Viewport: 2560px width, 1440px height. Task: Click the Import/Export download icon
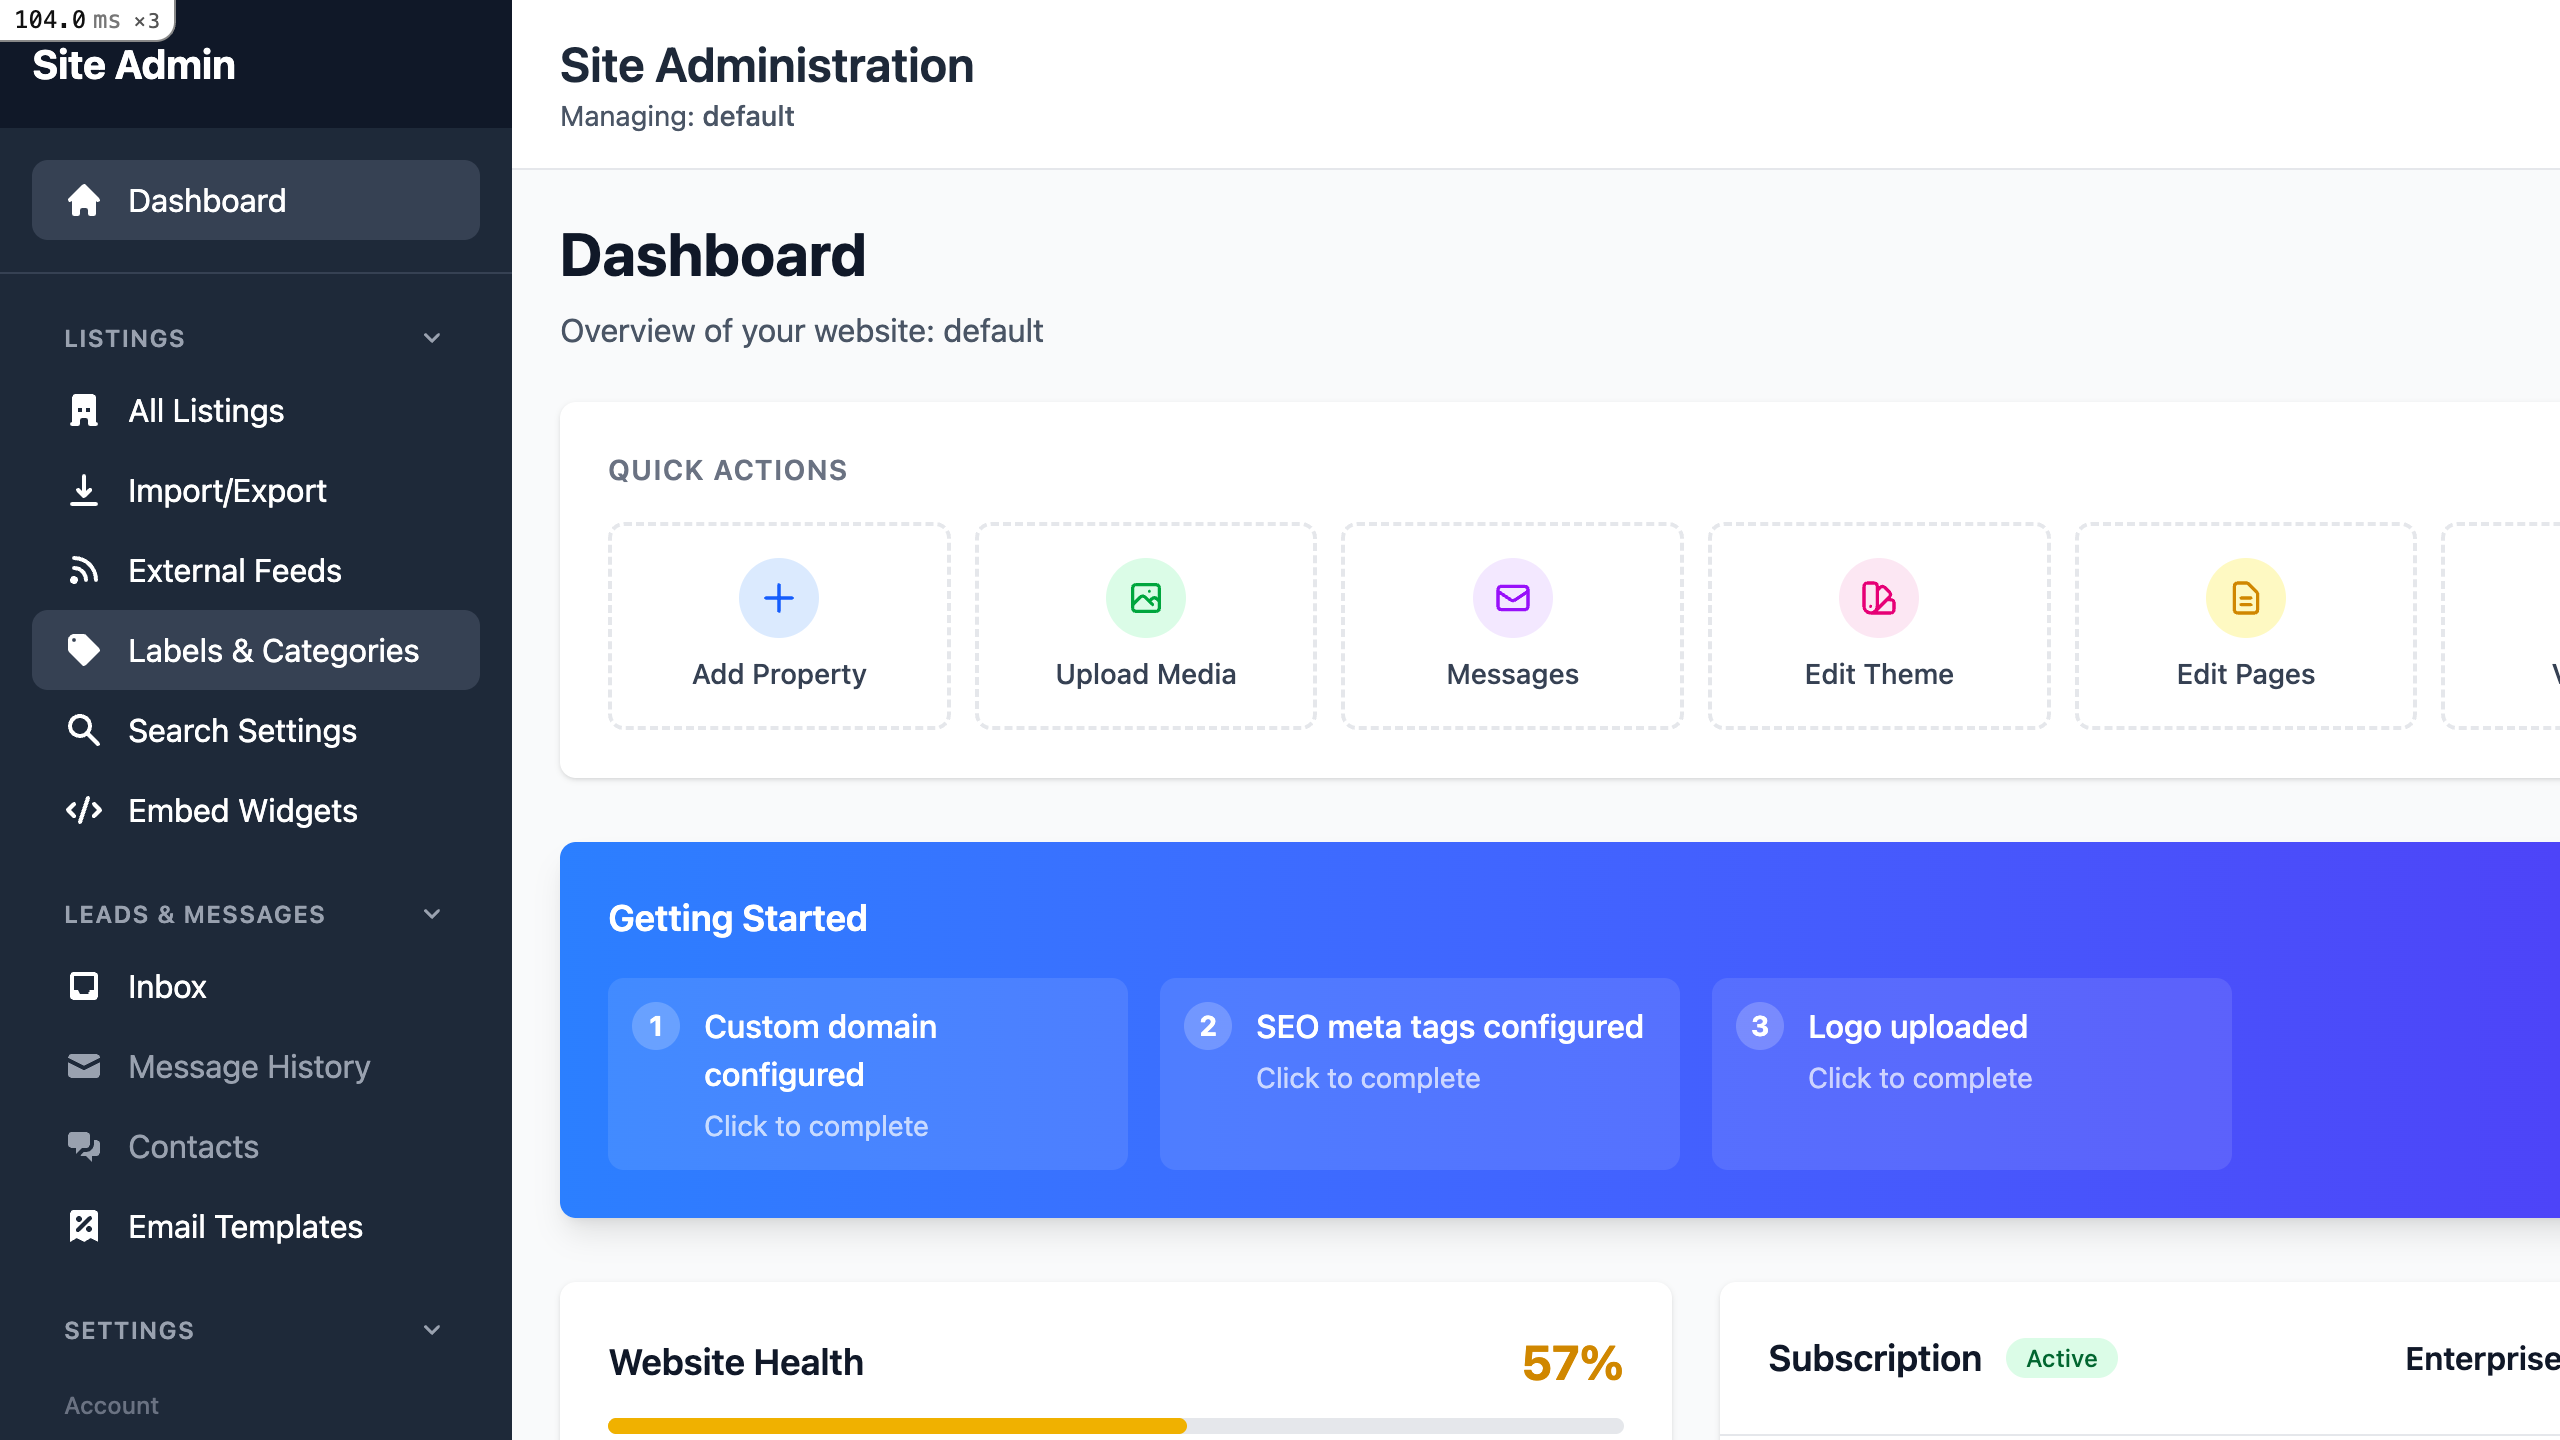click(x=84, y=490)
